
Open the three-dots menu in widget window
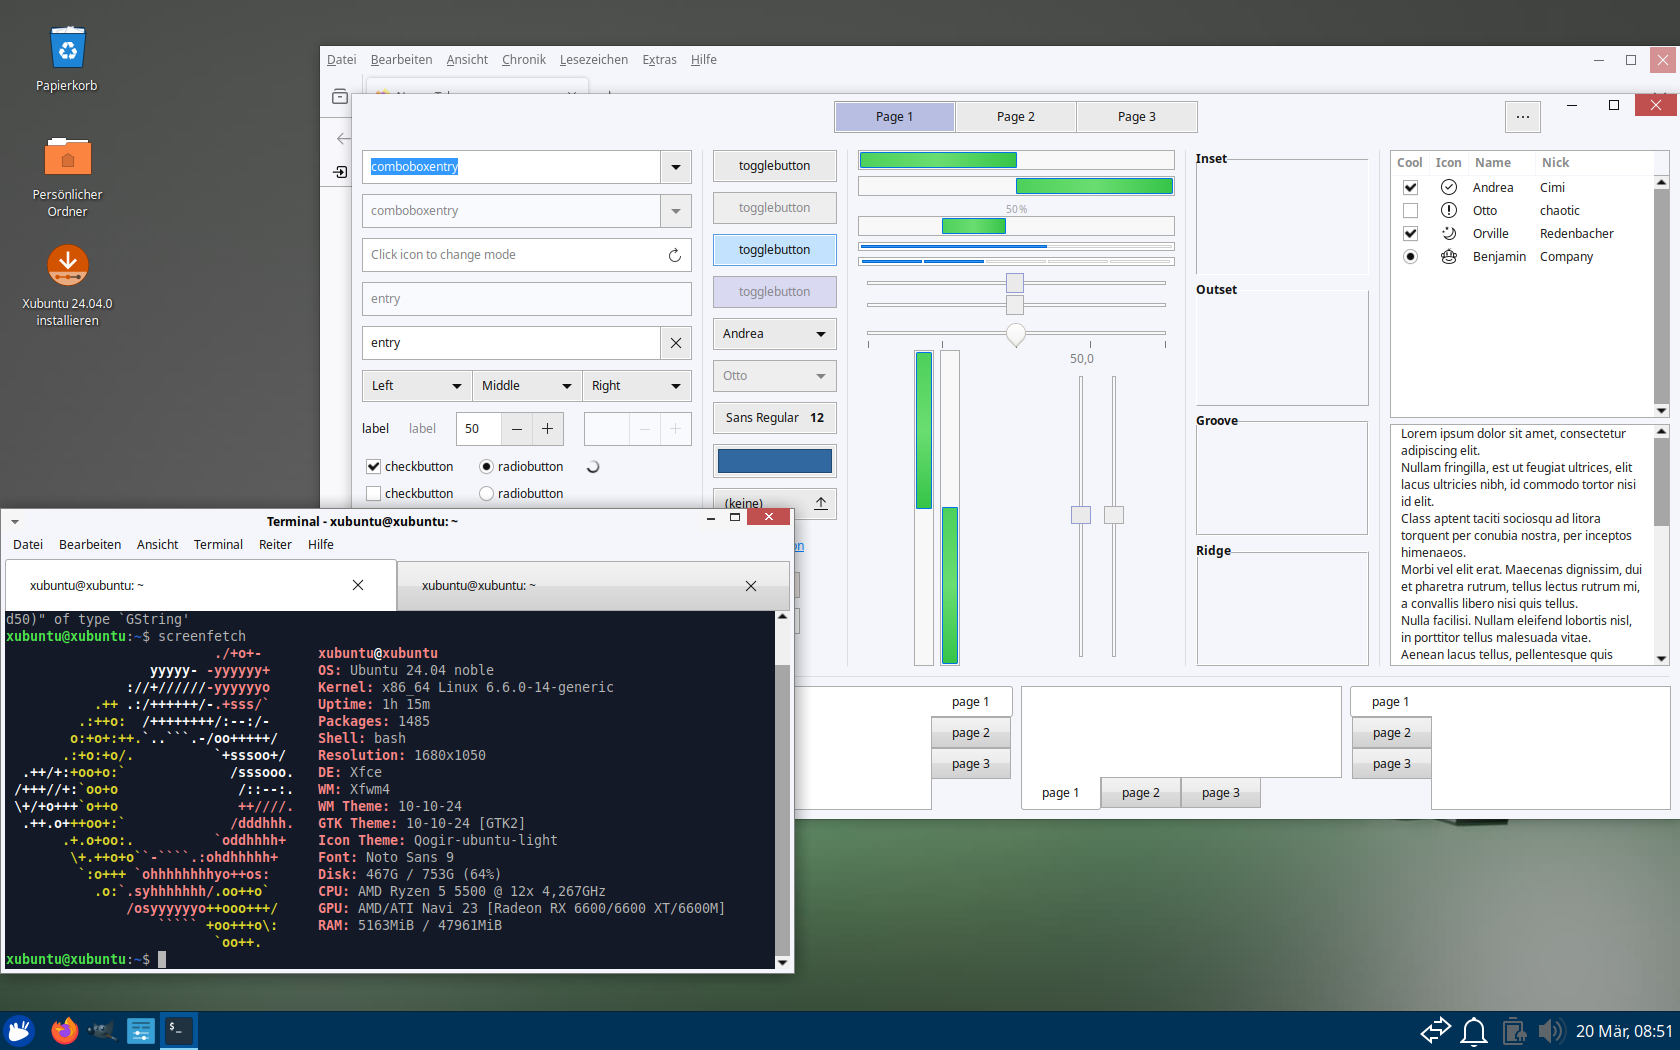(x=1522, y=117)
